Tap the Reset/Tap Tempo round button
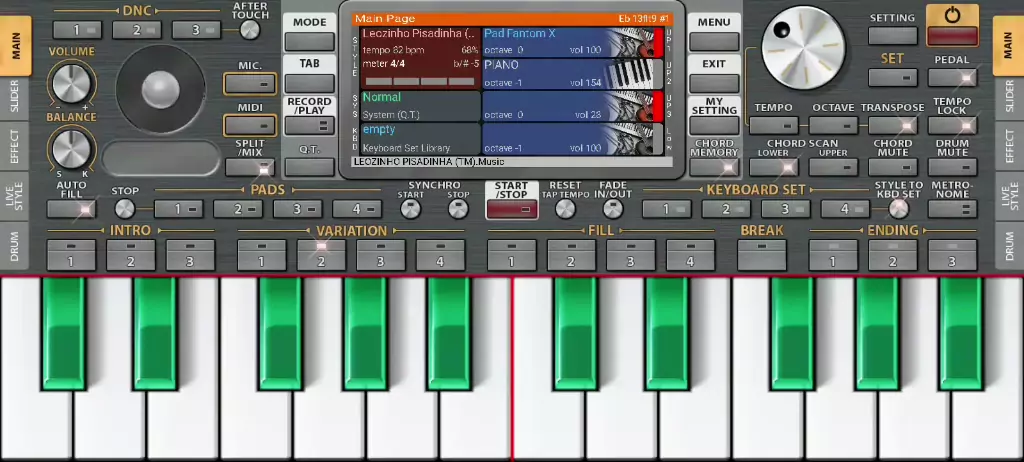The image size is (1024, 462). [x=566, y=209]
